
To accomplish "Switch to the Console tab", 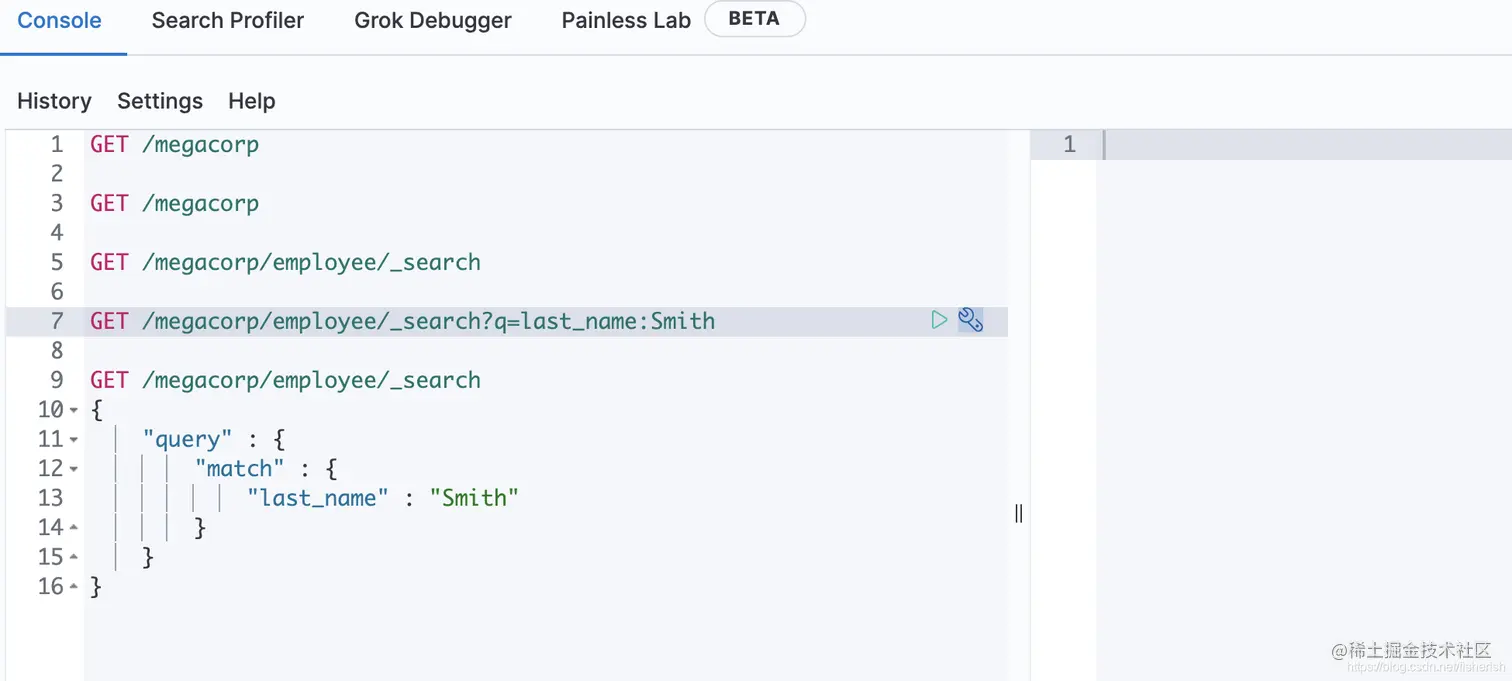I will click(60, 20).
